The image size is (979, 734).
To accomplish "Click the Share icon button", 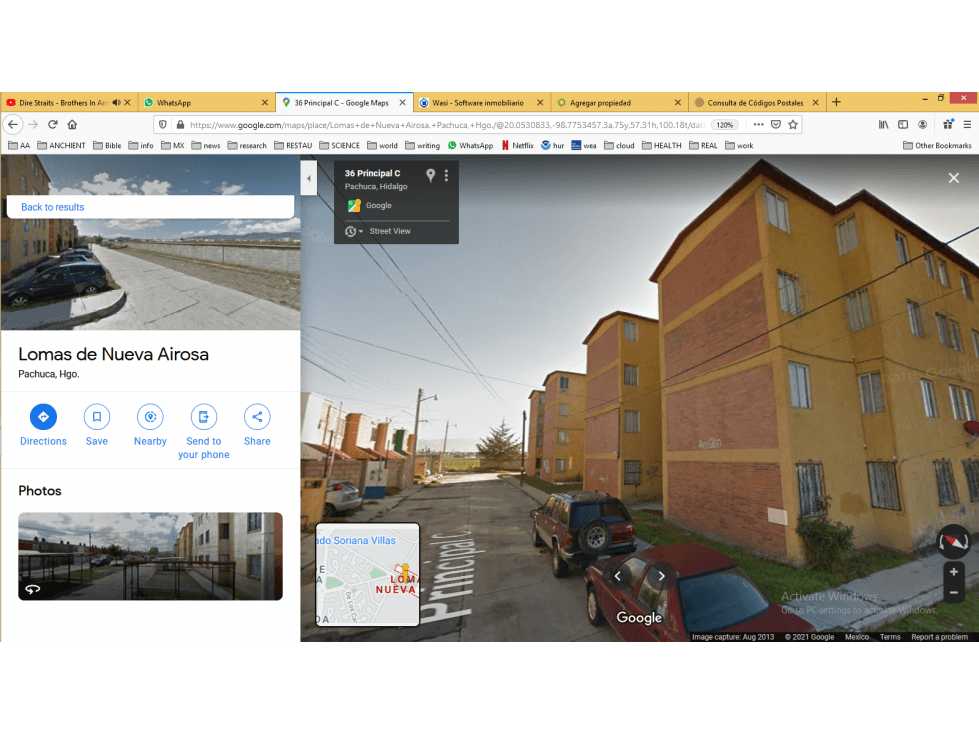I will 257,417.
